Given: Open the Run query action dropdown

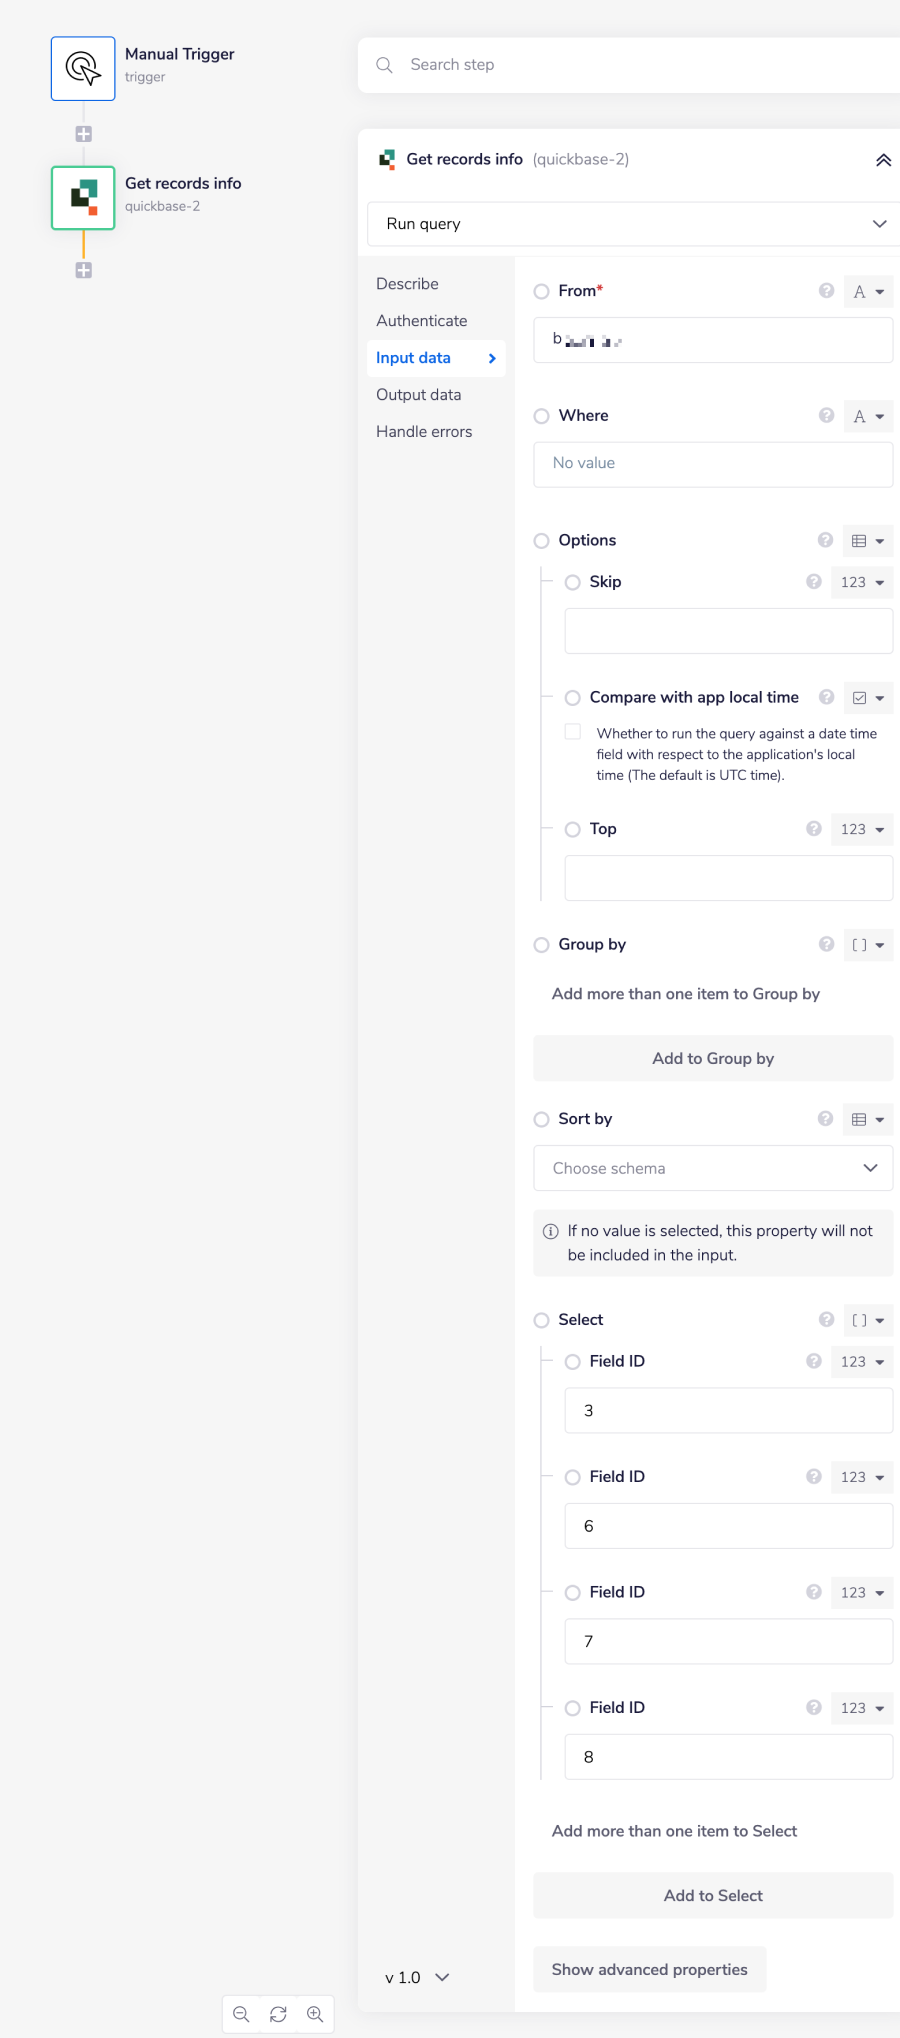Looking at the screenshot, I should coord(632,224).
